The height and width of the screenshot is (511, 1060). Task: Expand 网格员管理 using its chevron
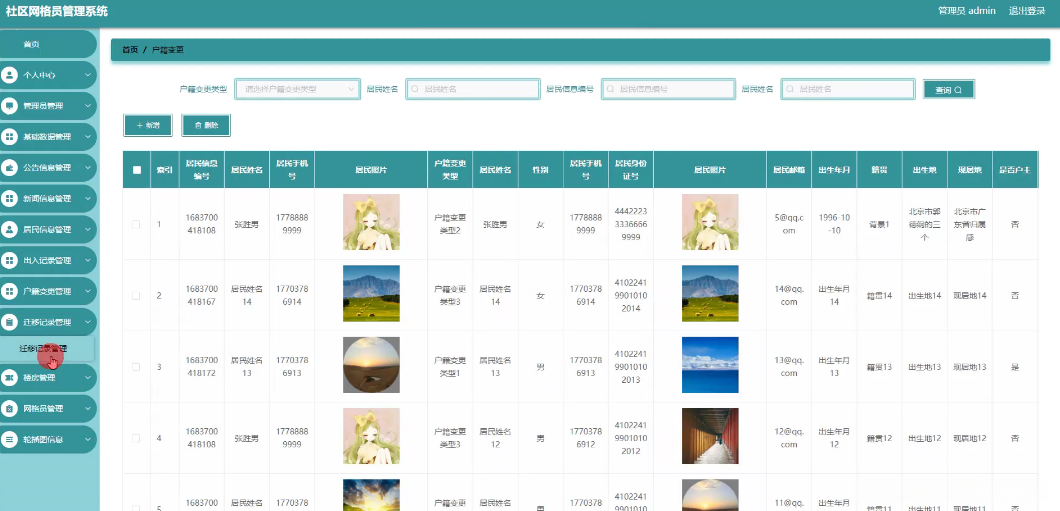88,408
